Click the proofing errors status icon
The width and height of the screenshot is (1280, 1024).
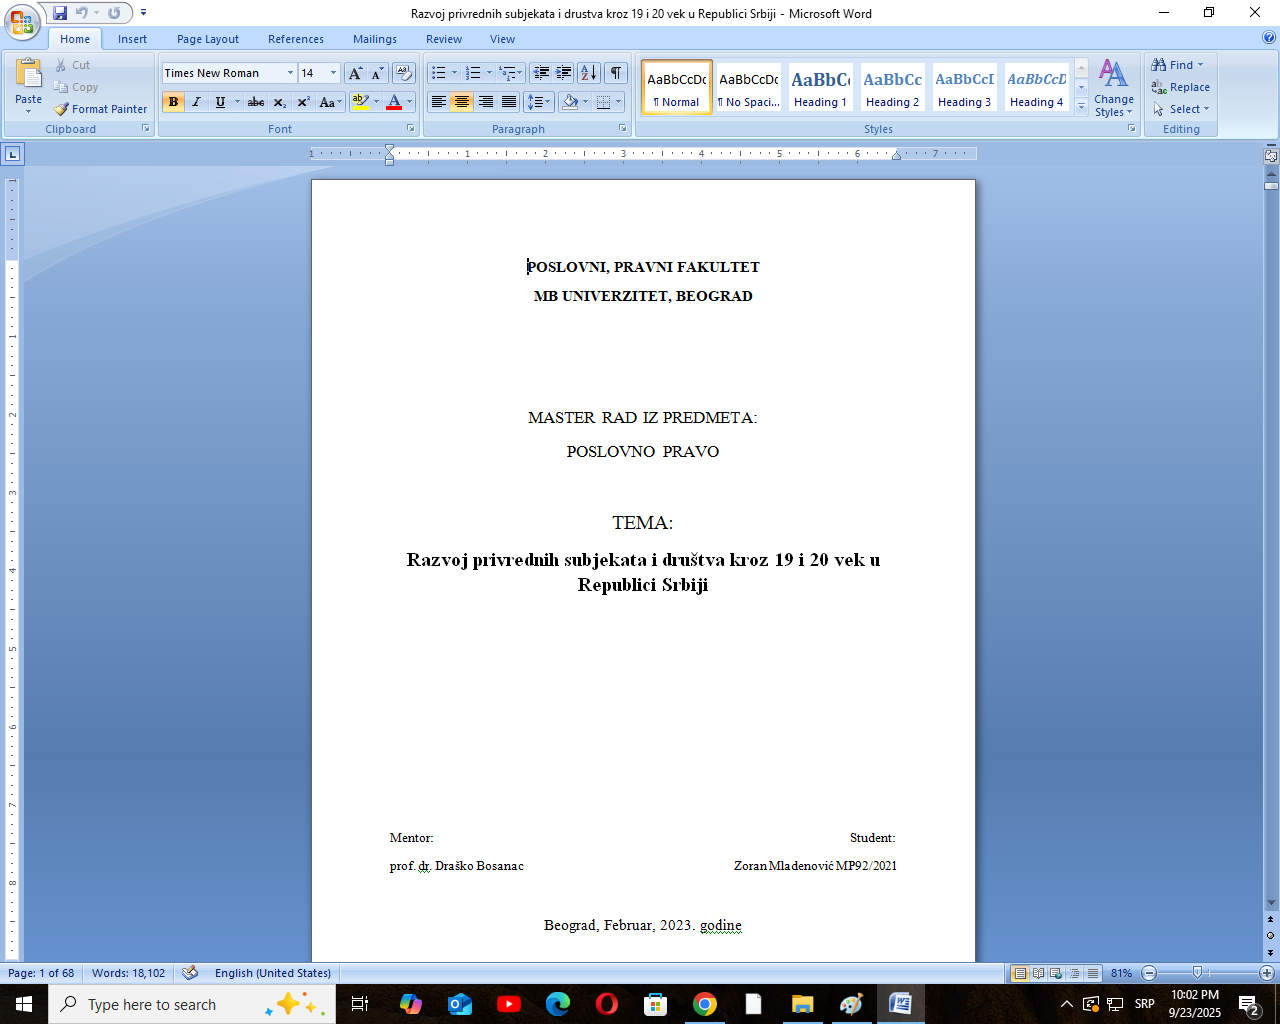(190, 973)
